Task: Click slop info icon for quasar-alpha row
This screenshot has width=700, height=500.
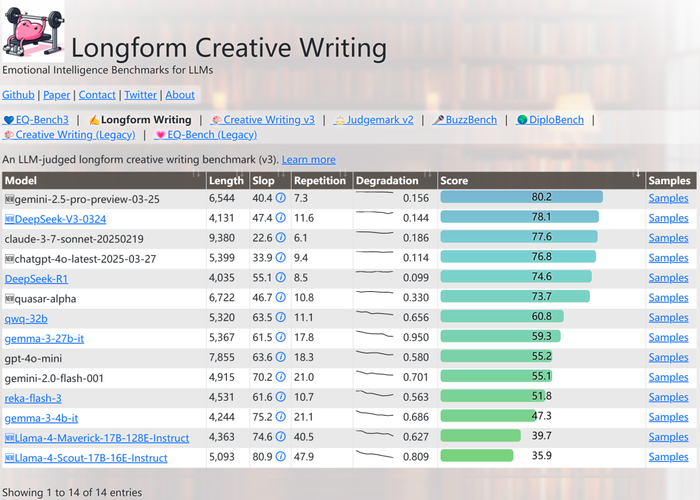Action: tap(280, 297)
